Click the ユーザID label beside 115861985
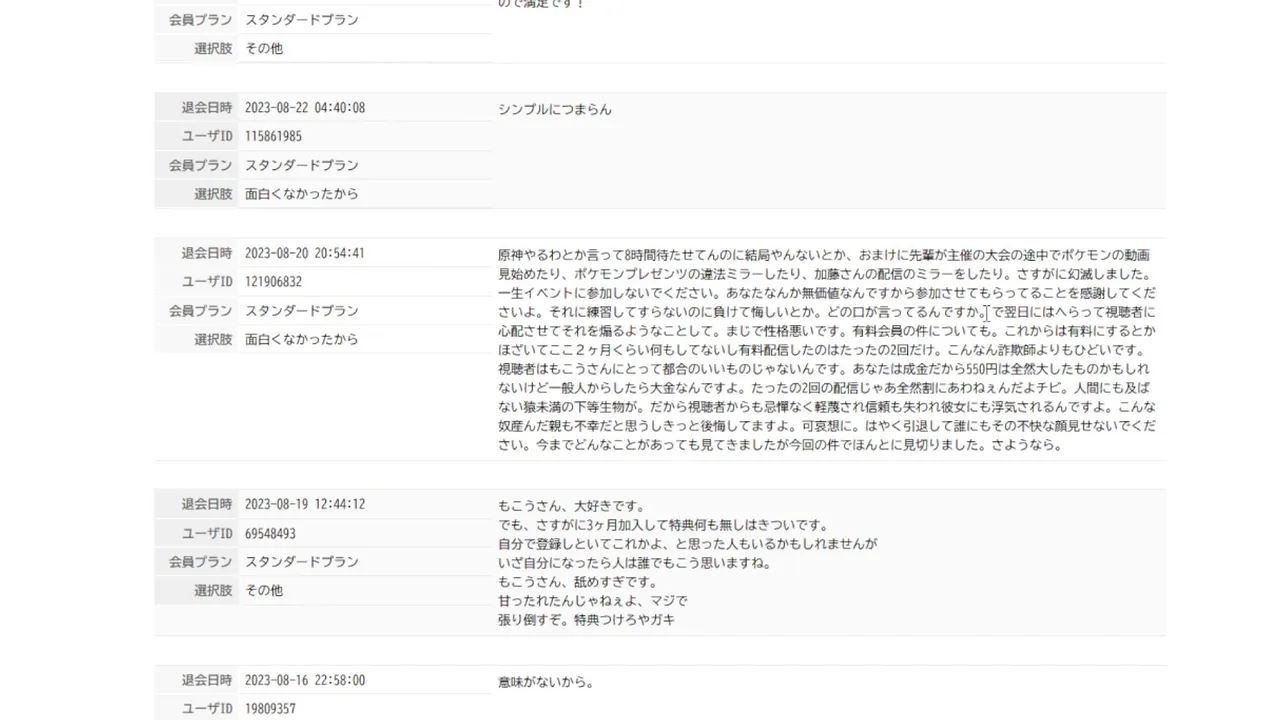 (207, 137)
